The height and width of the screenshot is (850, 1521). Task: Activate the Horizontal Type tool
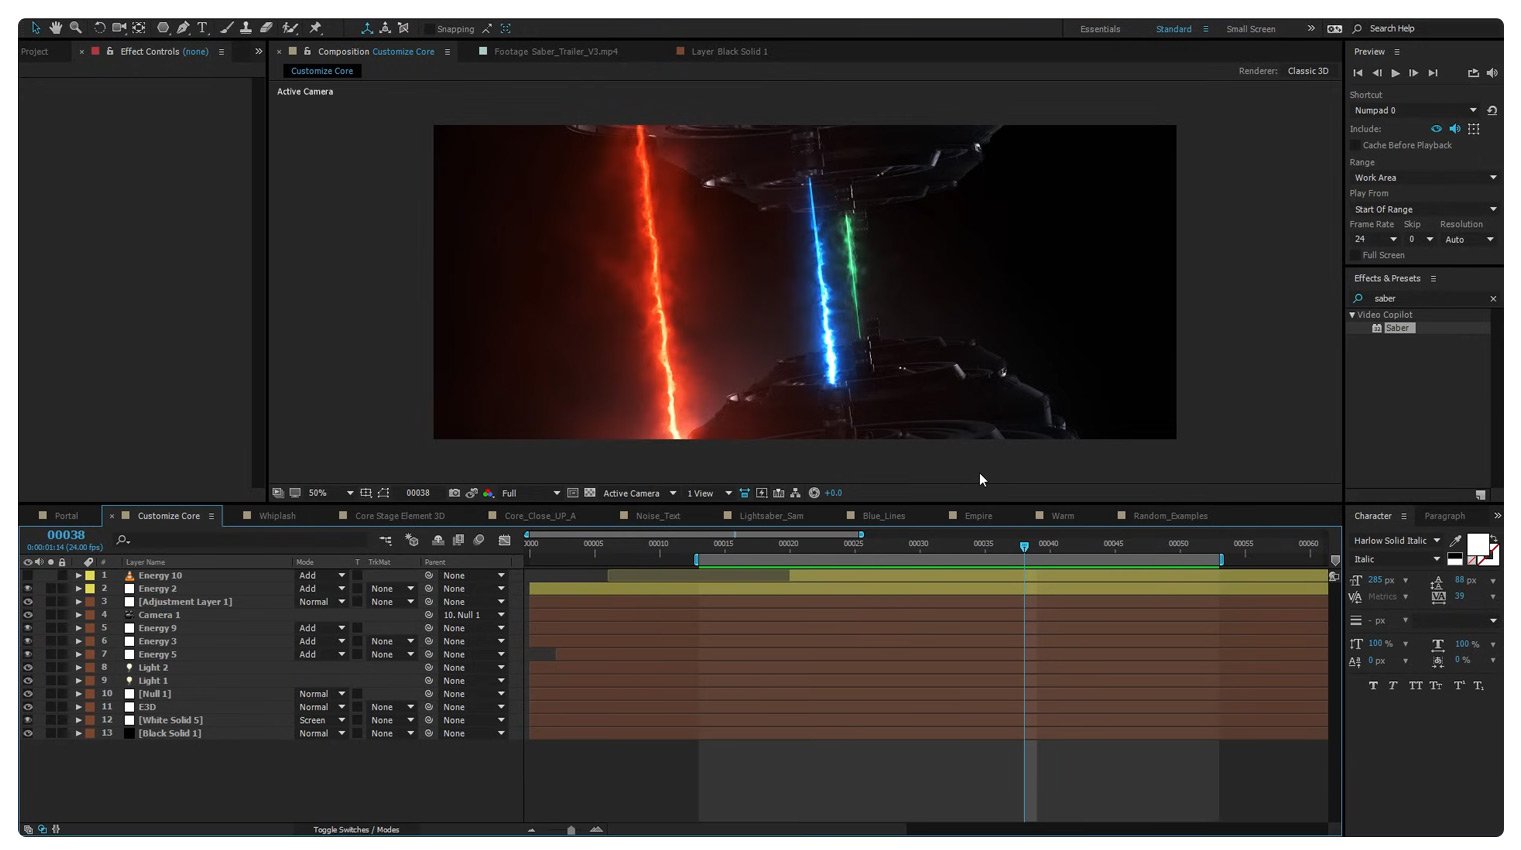pos(202,28)
